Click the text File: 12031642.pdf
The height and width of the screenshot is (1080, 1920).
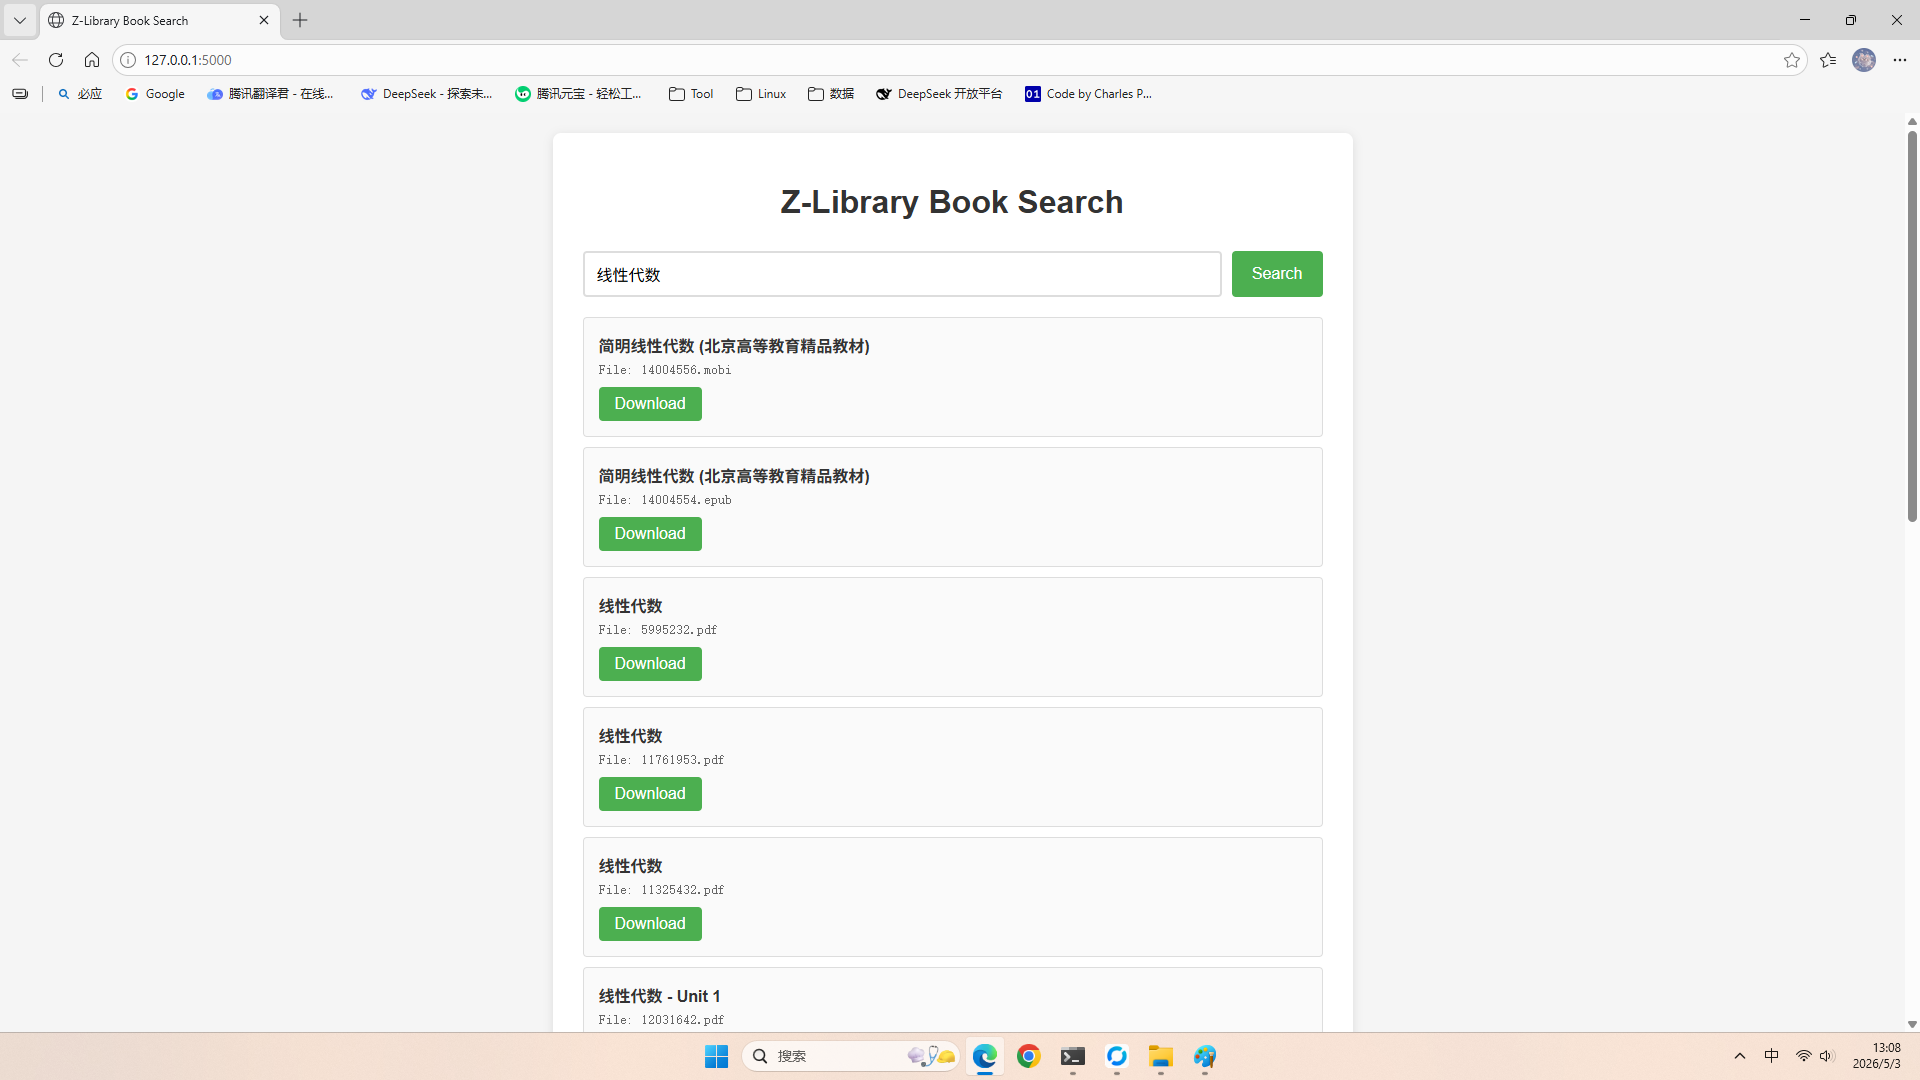[661, 1020]
